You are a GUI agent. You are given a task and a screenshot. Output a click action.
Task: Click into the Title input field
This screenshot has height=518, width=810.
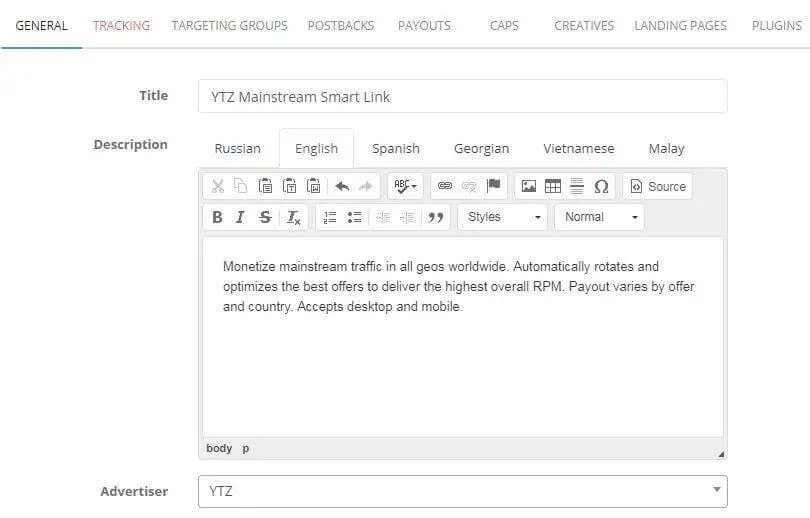point(462,97)
